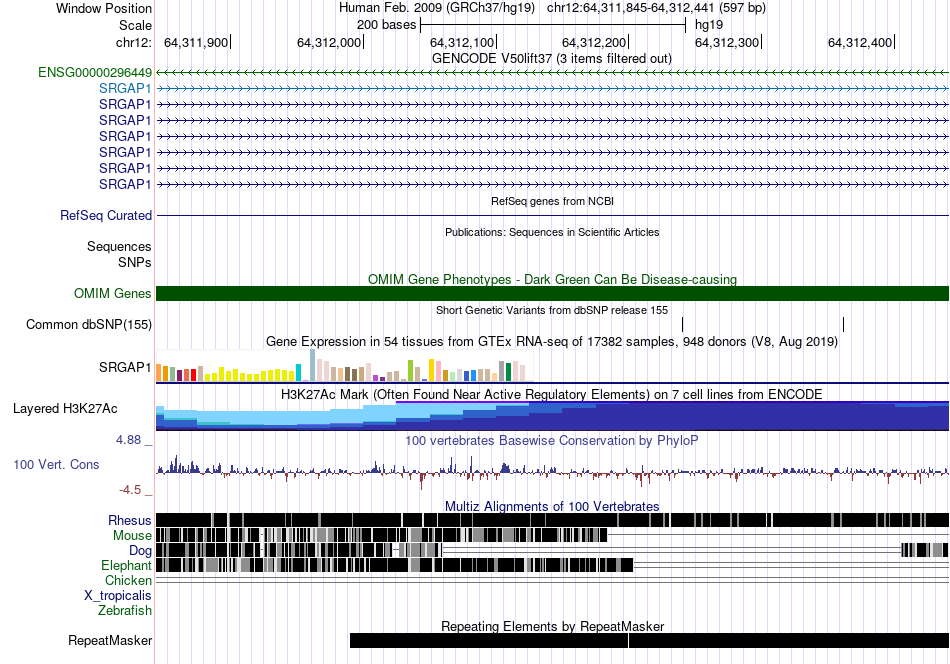
Task: Open the RefSeq genes from NCBI title
Action: 553,201
